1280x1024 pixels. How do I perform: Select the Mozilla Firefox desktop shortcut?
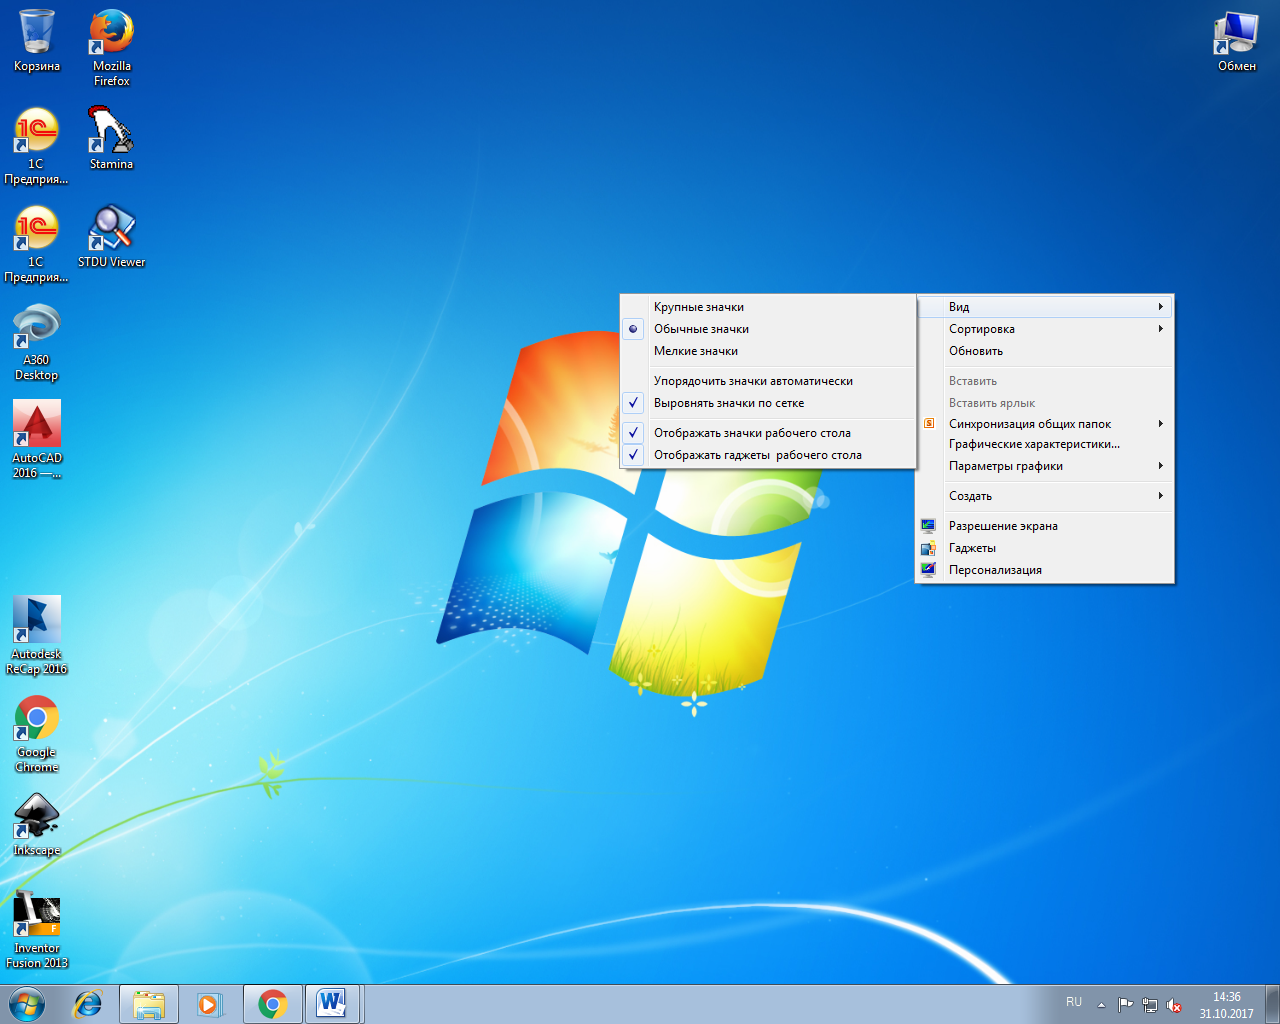point(112,48)
